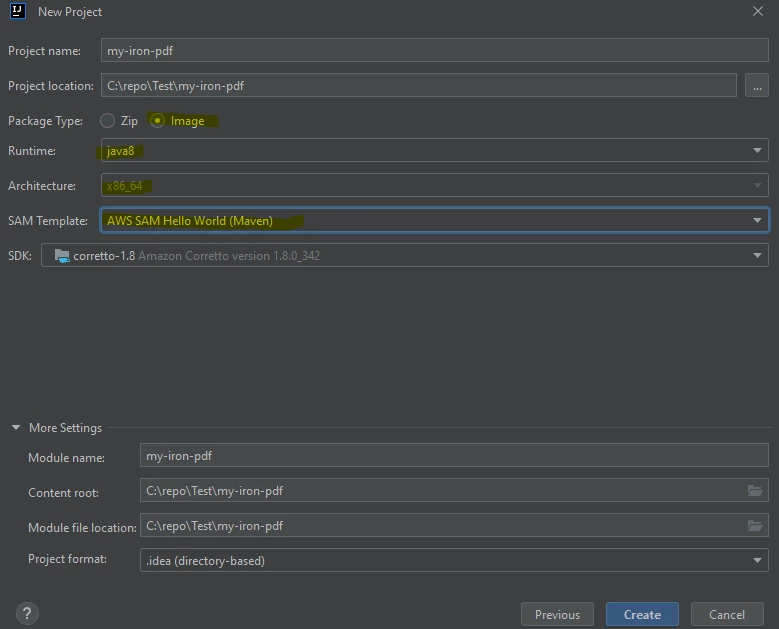Close the New Project dialog
Image resolution: width=779 pixels, height=629 pixels.
coord(758,11)
